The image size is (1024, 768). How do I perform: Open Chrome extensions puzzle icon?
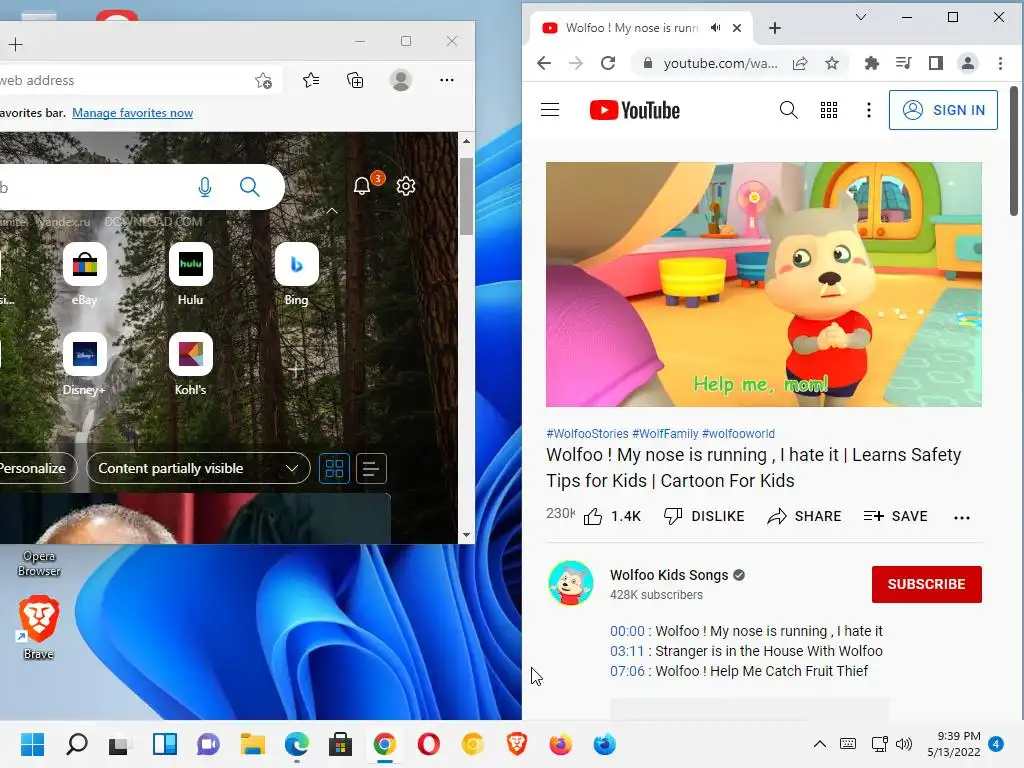tap(871, 63)
